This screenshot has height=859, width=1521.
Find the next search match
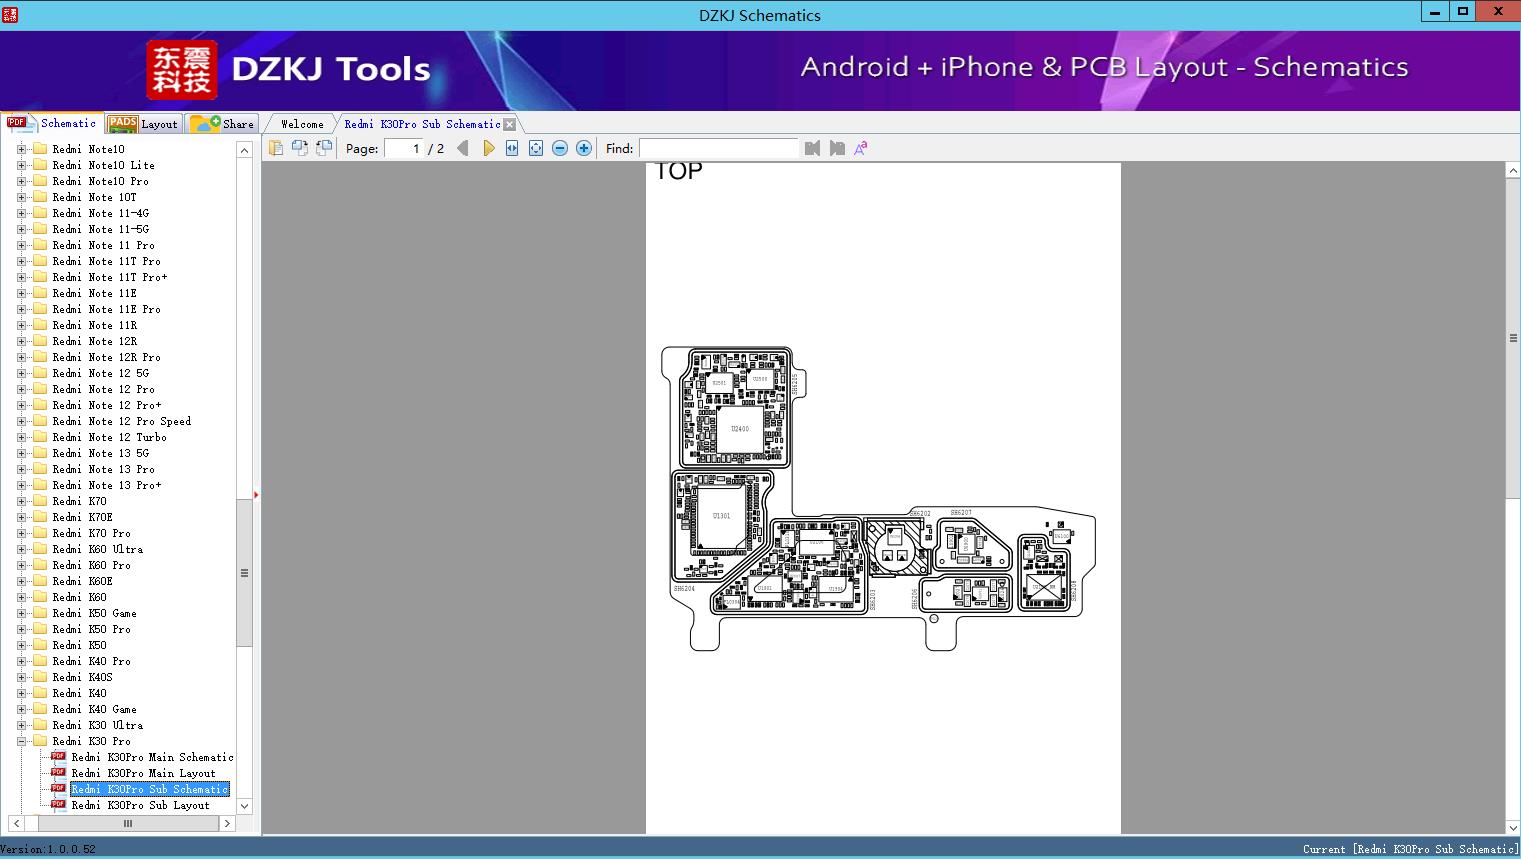point(837,148)
